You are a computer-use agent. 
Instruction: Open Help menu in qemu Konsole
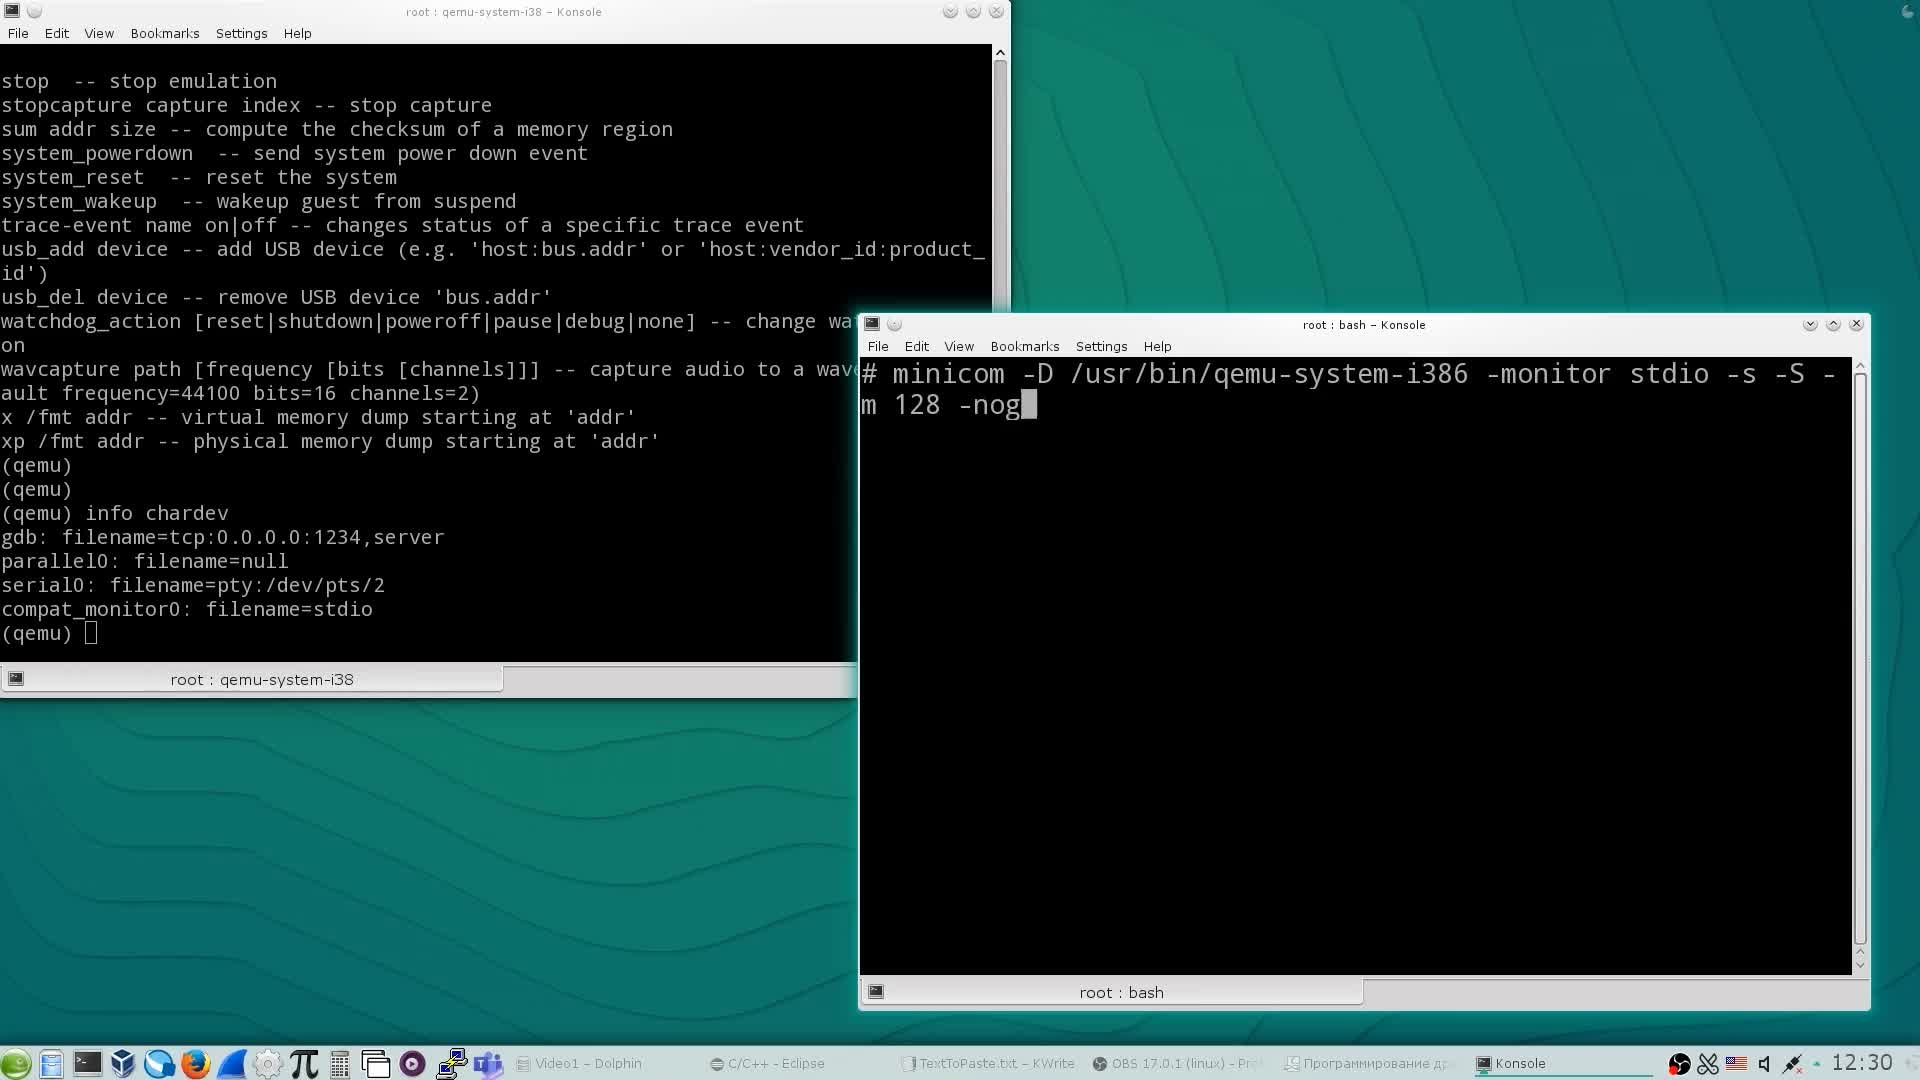tap(297, 33)
